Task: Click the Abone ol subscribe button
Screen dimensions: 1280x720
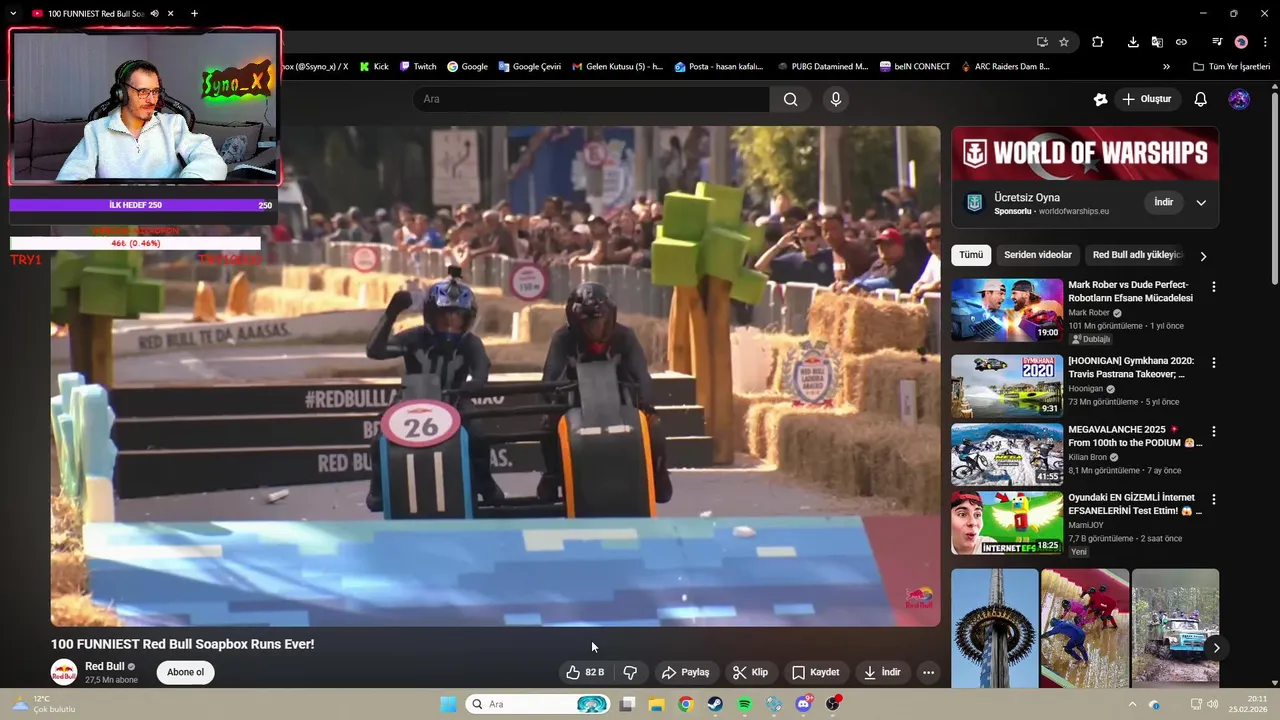Action: 185,672
